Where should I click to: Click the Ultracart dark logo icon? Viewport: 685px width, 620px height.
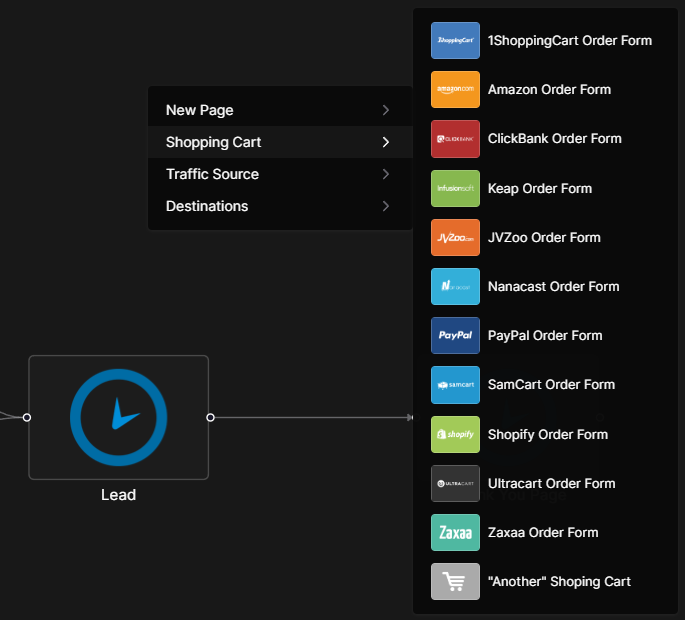(455, 483)
